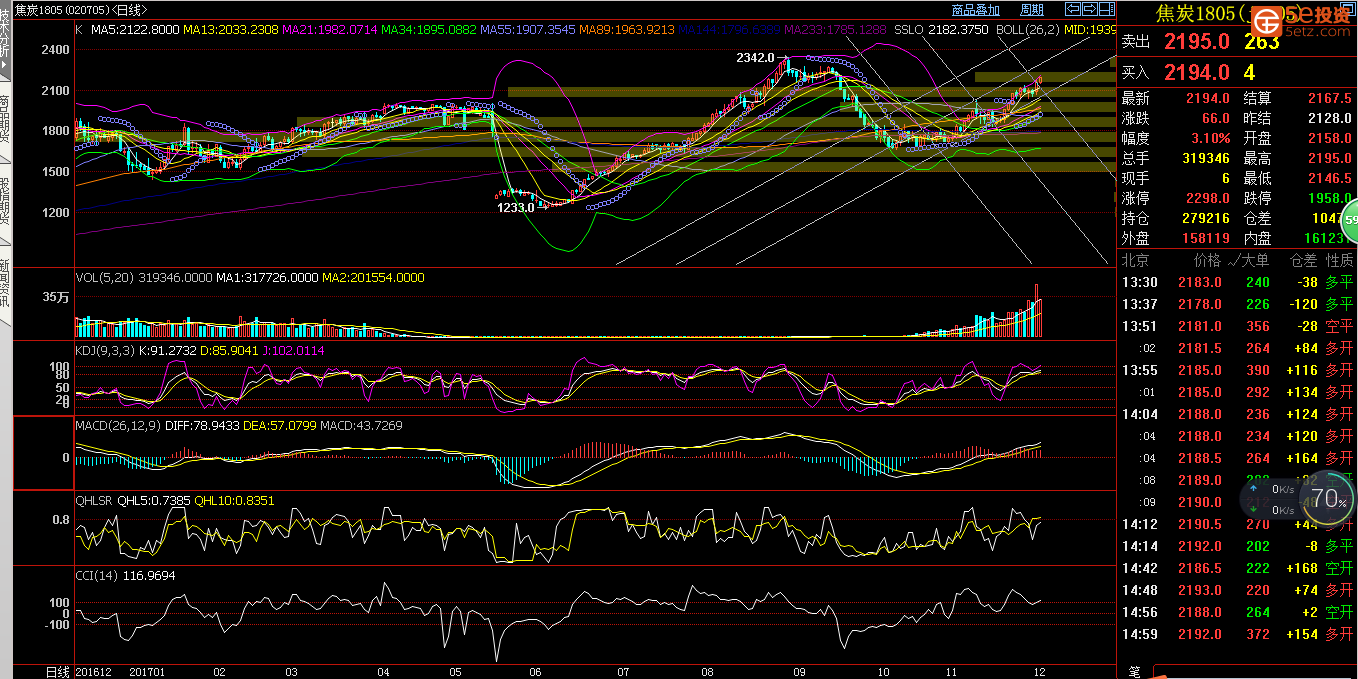Open the 商品叠加 overlay option

(976, 9)
